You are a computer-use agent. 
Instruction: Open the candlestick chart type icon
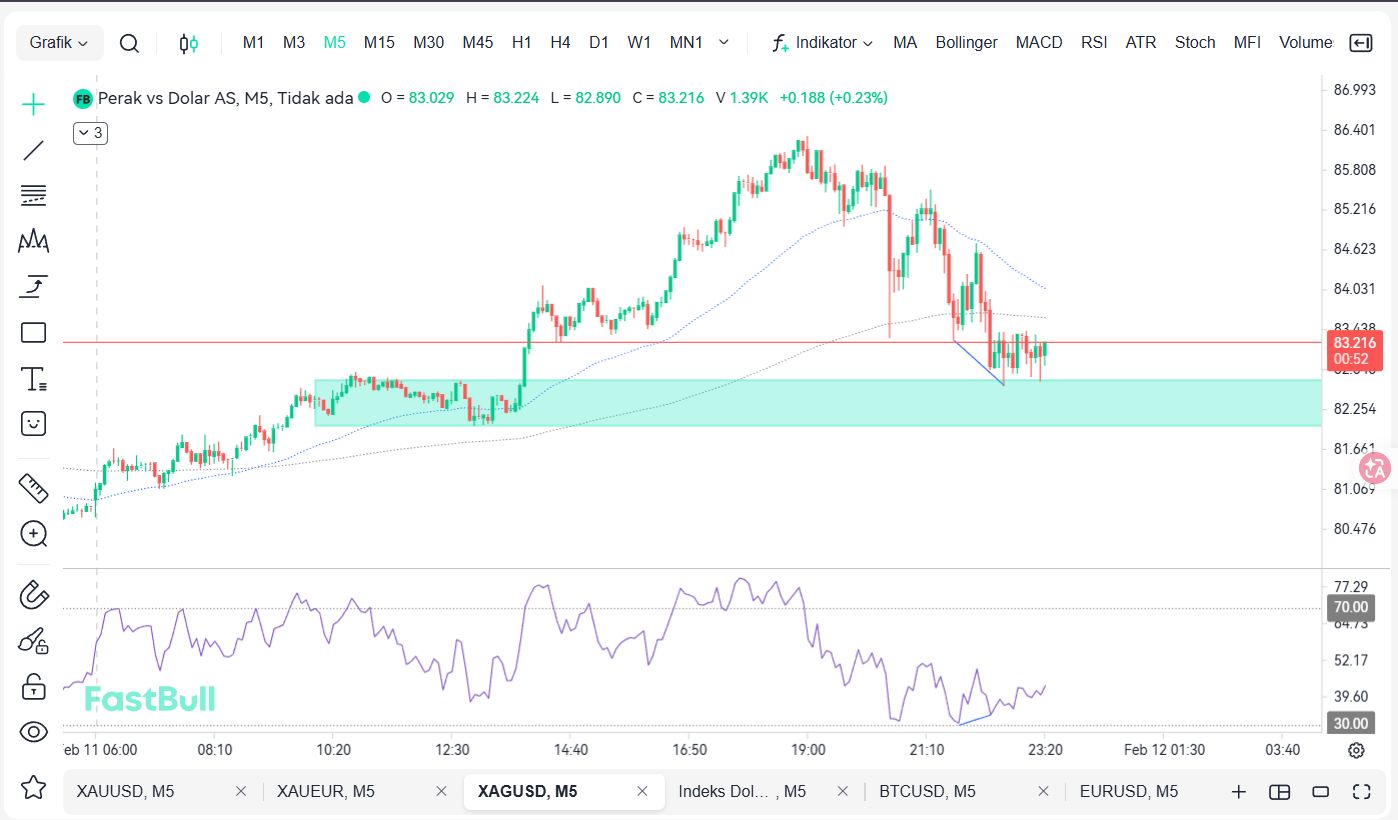[189, 43]
